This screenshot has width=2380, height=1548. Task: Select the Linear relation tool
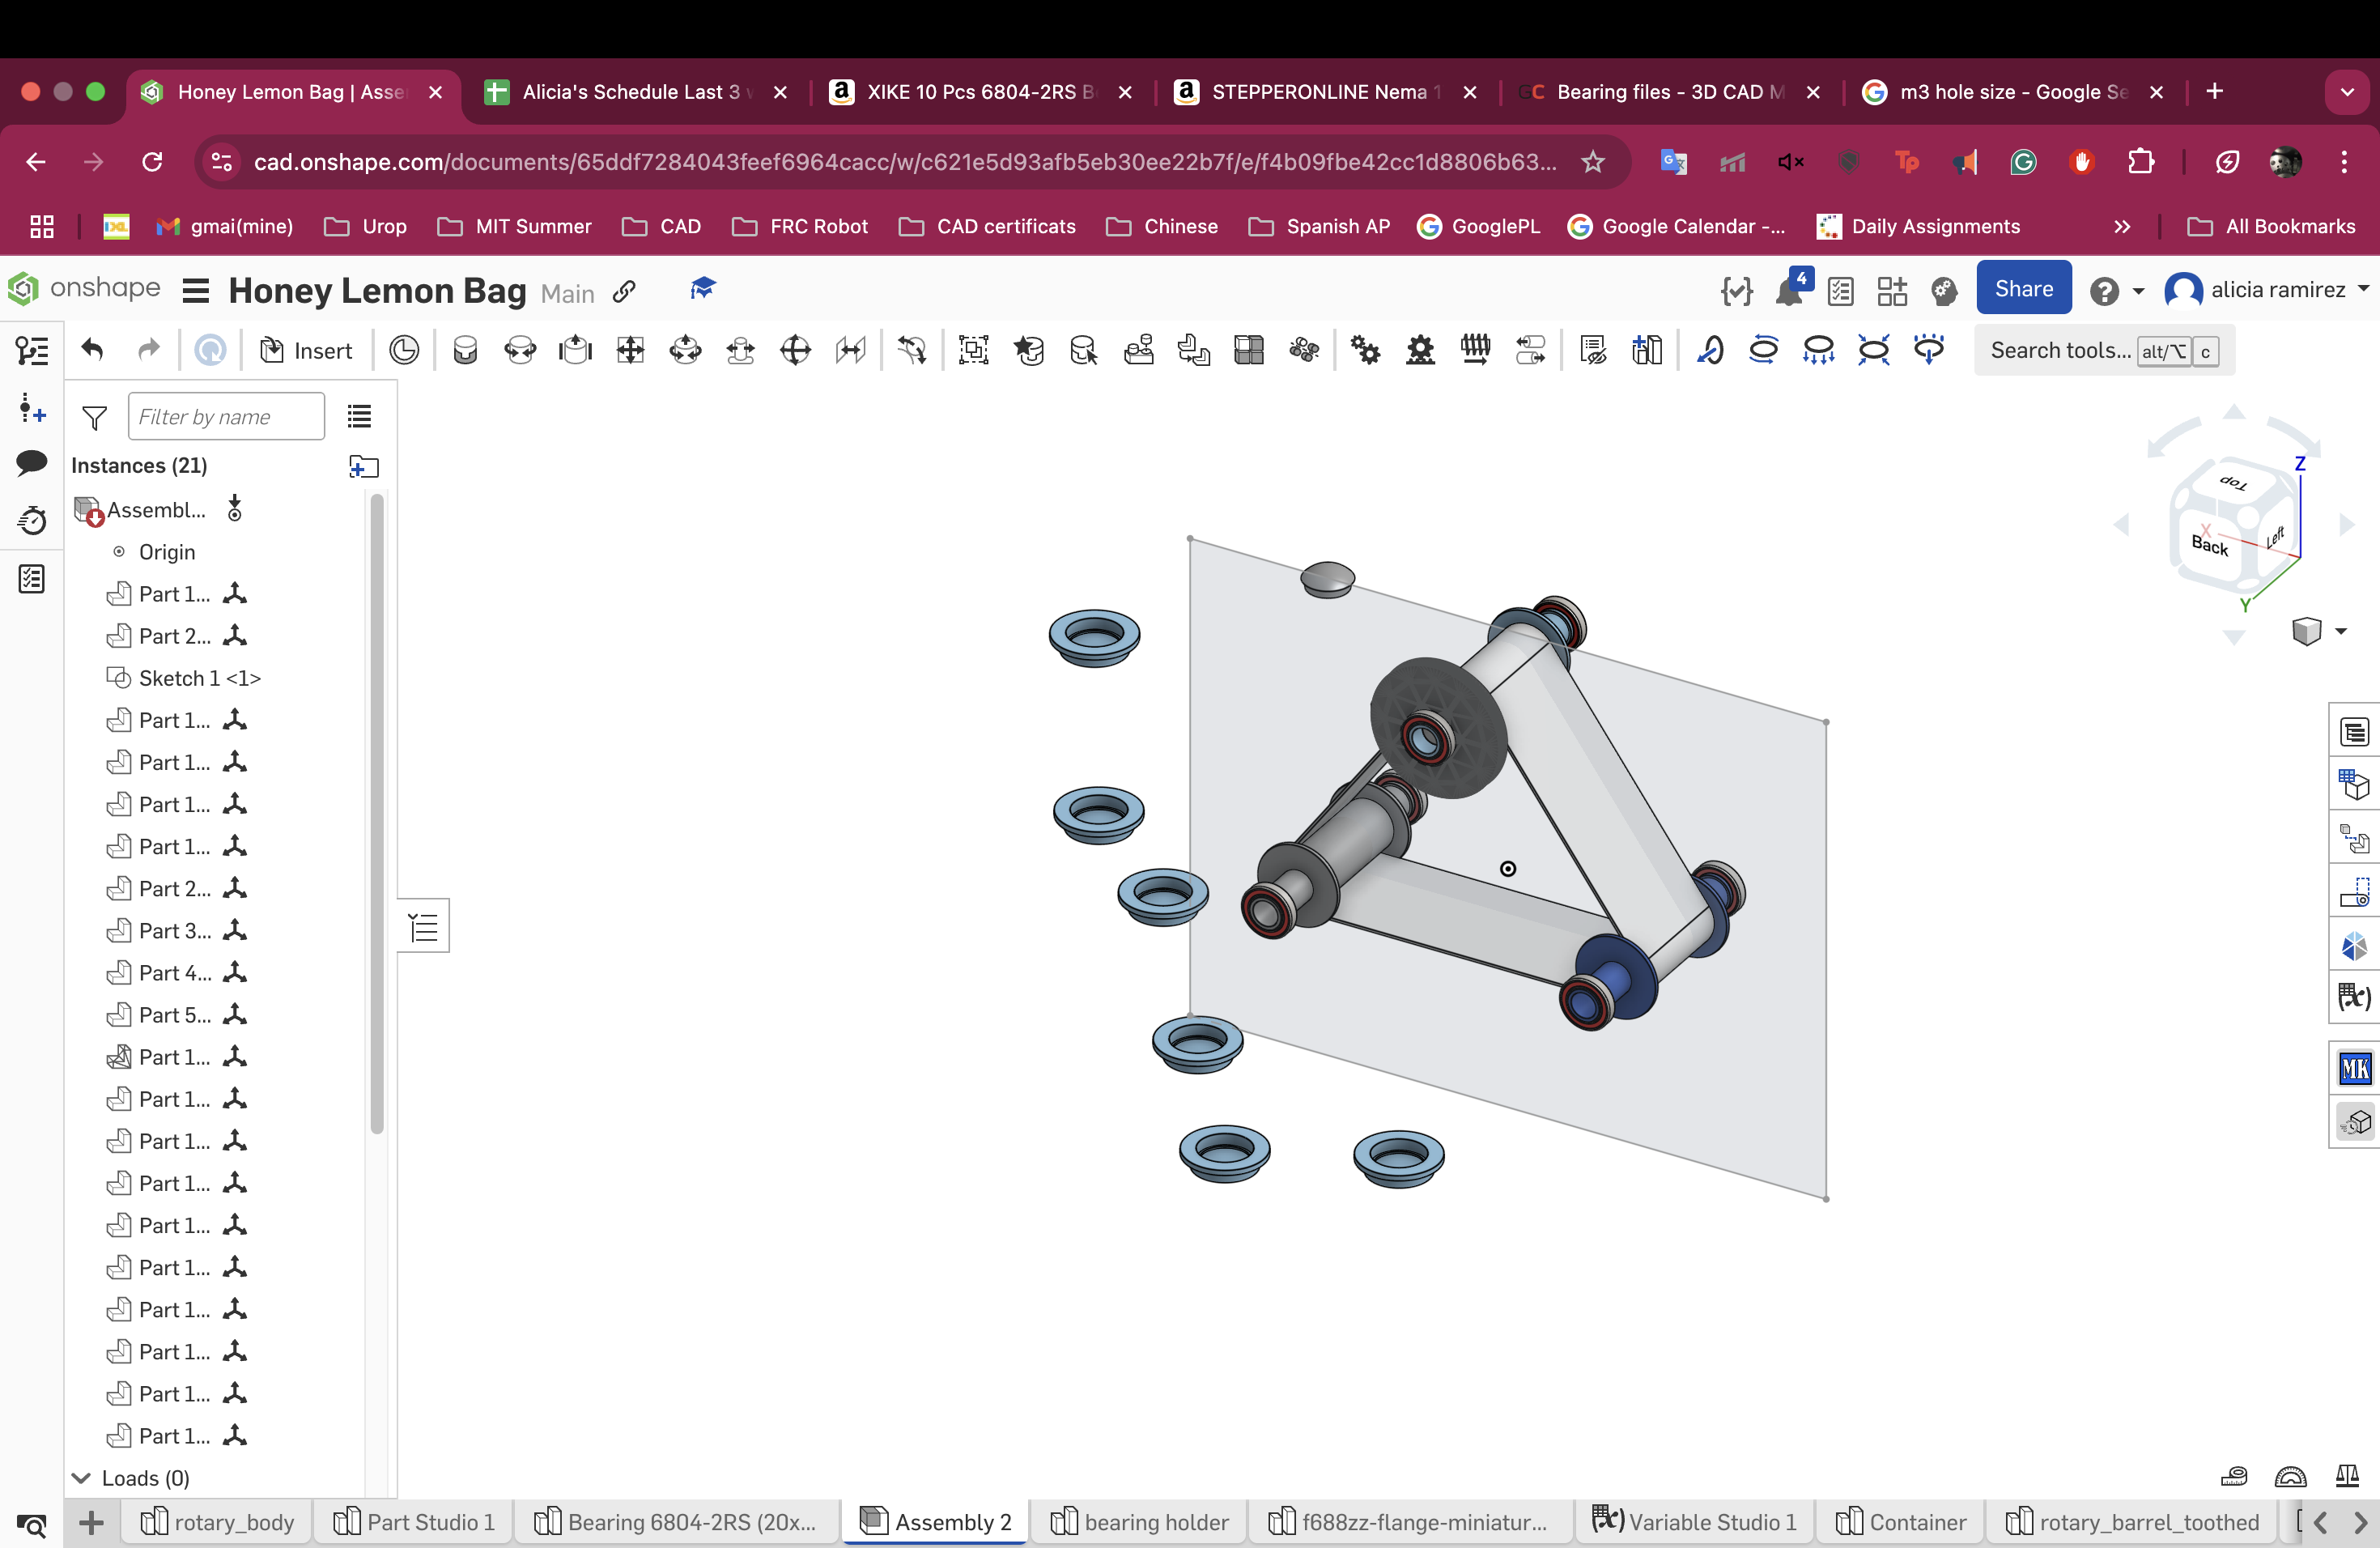(x=1530, y=350)
